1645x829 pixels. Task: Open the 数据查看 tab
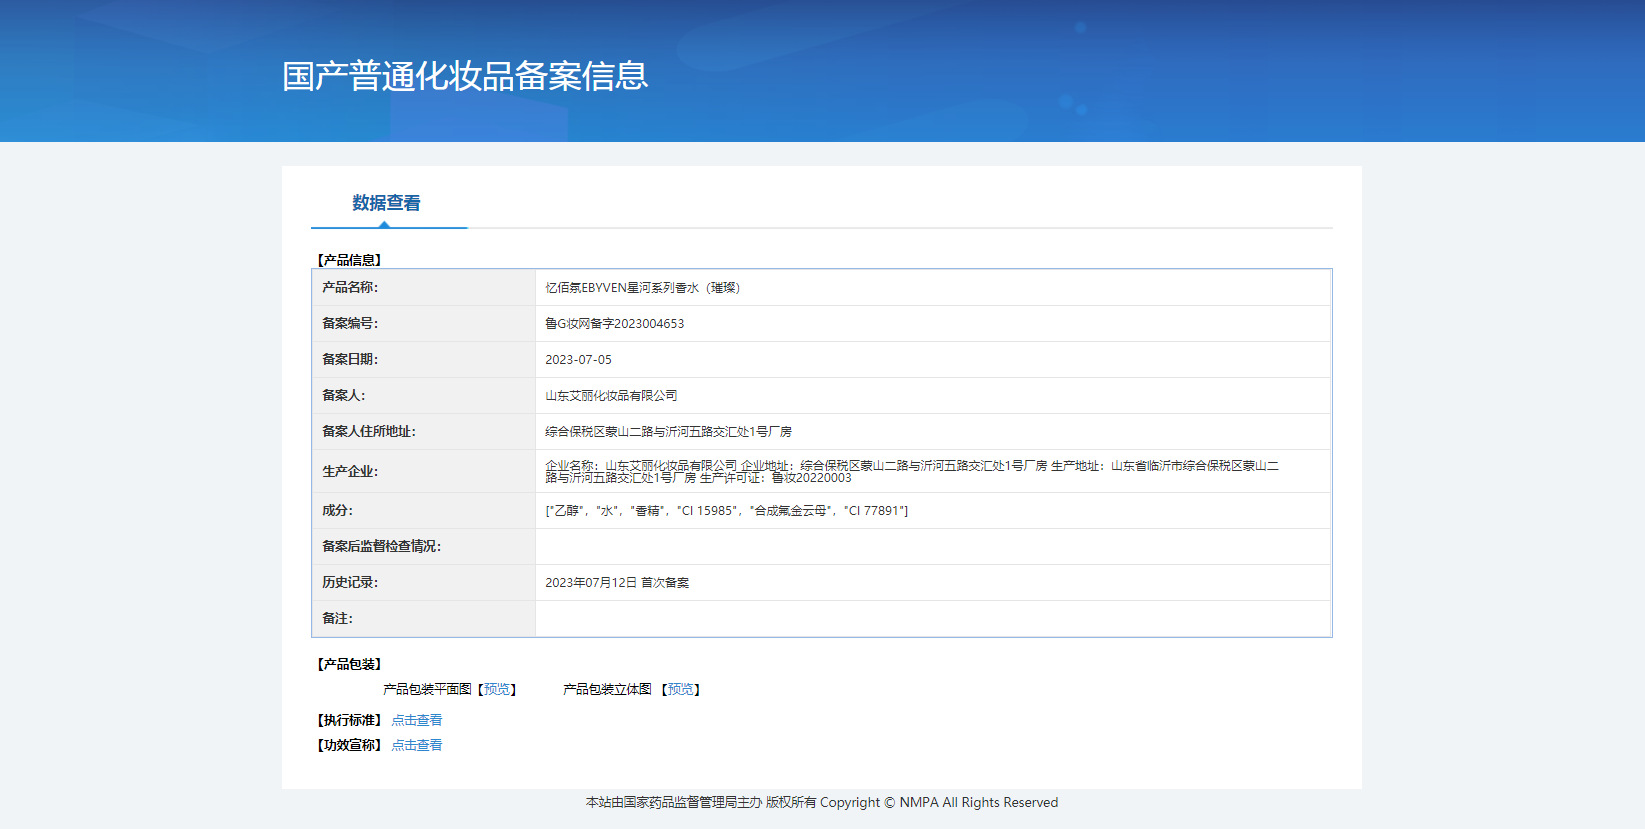[x=386, y=203]
